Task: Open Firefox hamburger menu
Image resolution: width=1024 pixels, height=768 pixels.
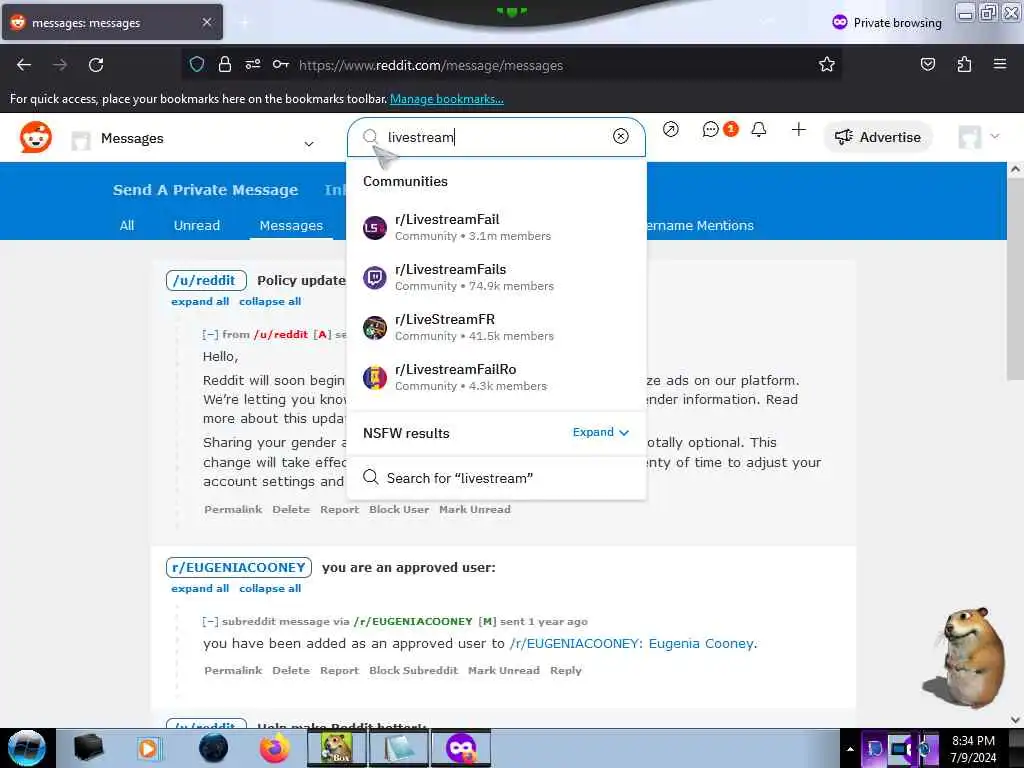Action: pos(1000,64)
